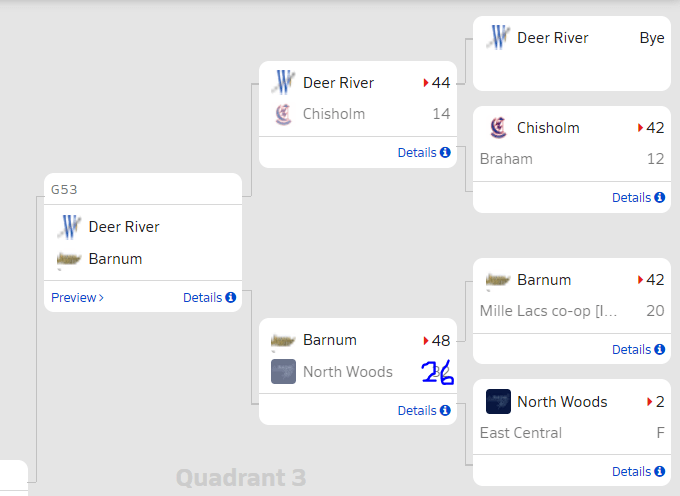Image resolution: width=680 pixels, height=496 pixels.
Task: Click East Central team name
Action: click(x=521, y=433)
